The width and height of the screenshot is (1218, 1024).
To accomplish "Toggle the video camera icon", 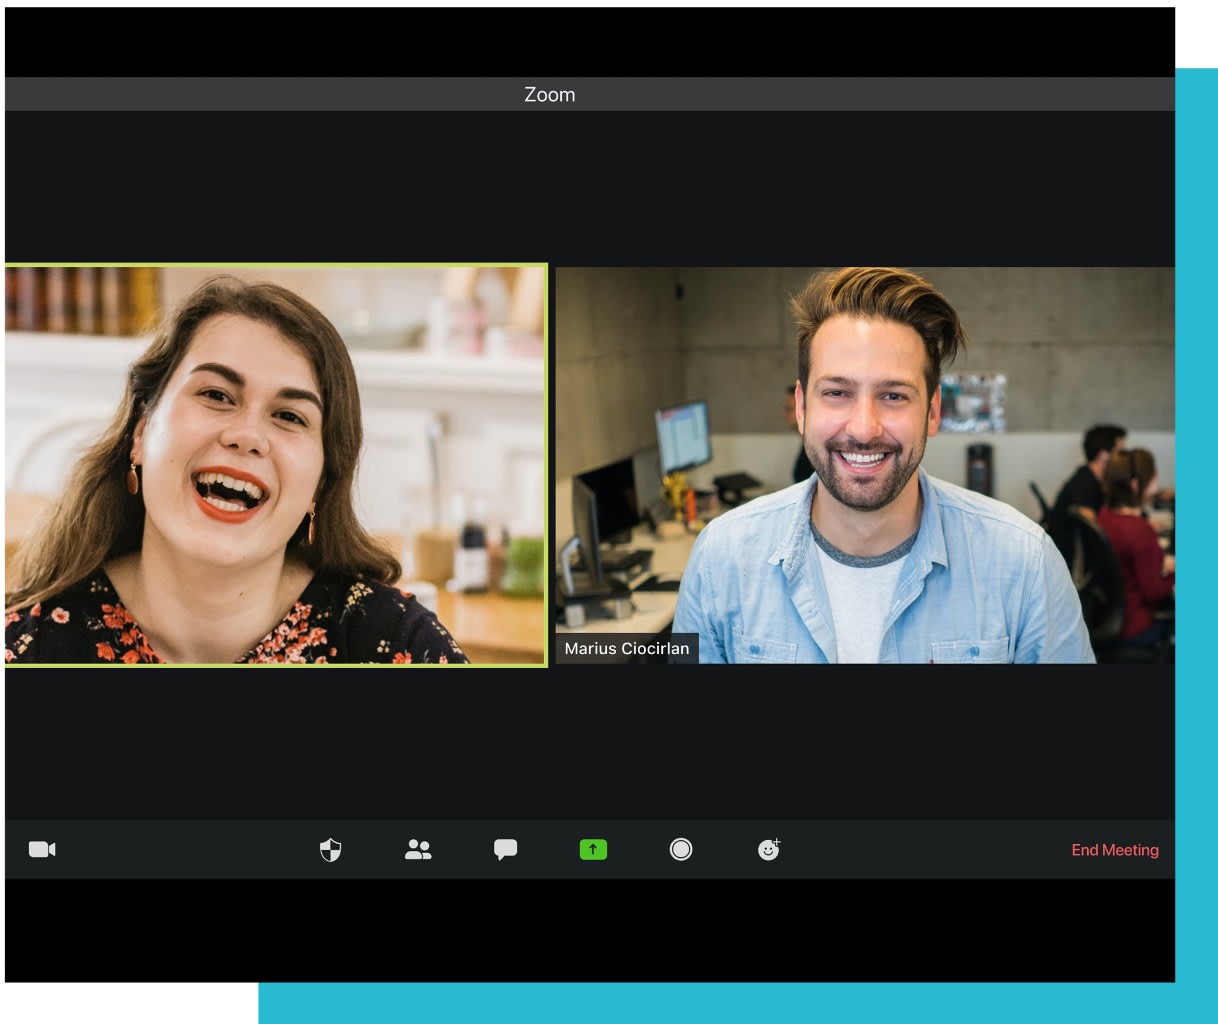I will tap(42, 849).
